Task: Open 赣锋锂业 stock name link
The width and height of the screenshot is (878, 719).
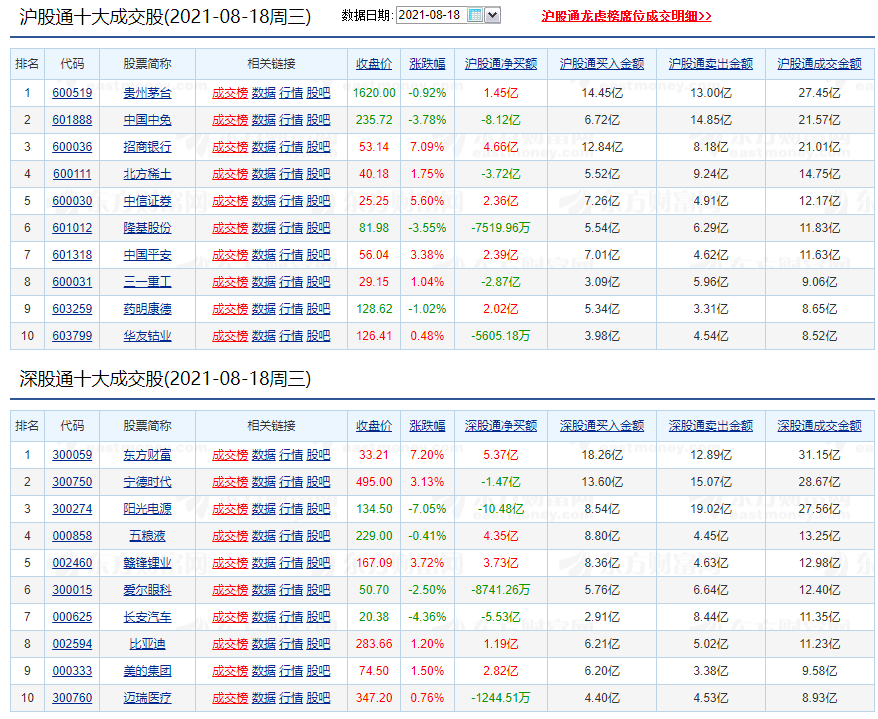Action: point(147,563)
